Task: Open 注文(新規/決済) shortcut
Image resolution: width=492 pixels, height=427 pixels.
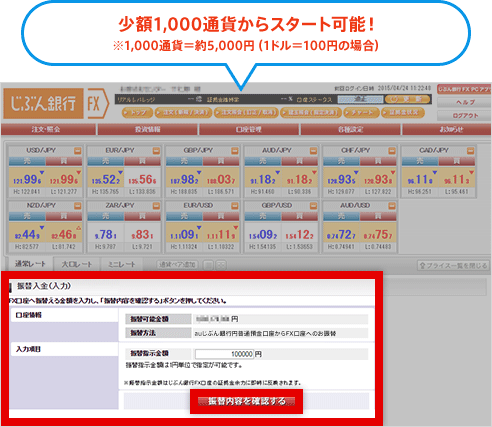Action: pos(183,113)
